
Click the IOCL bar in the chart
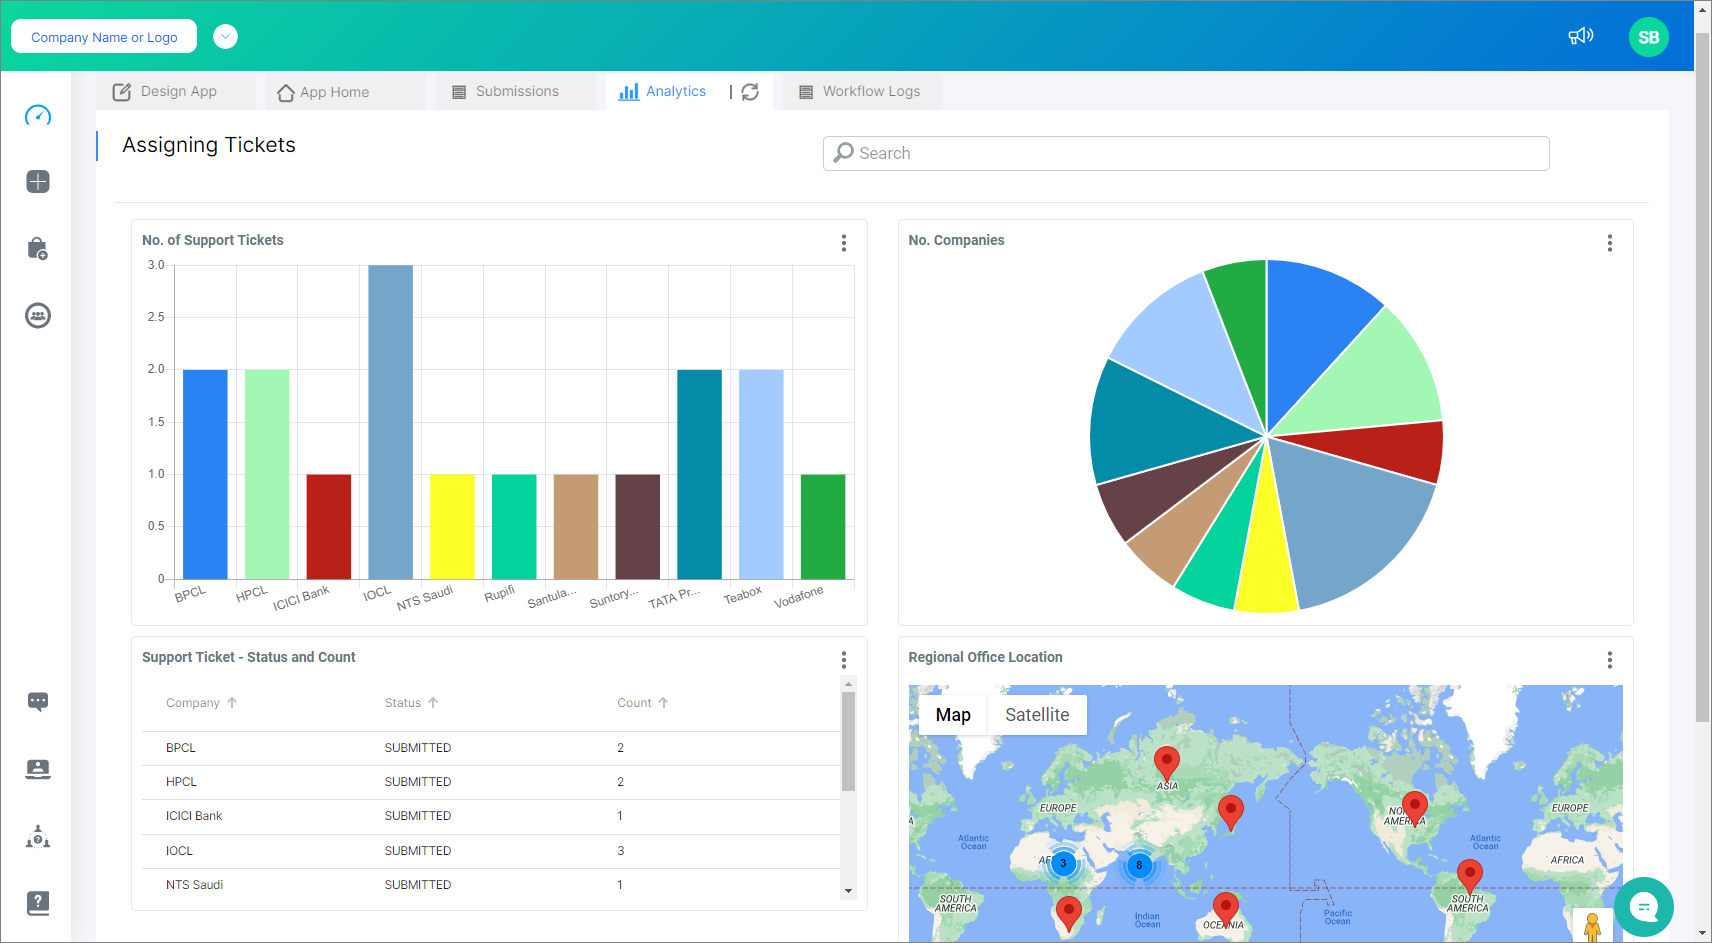[390, 421]
